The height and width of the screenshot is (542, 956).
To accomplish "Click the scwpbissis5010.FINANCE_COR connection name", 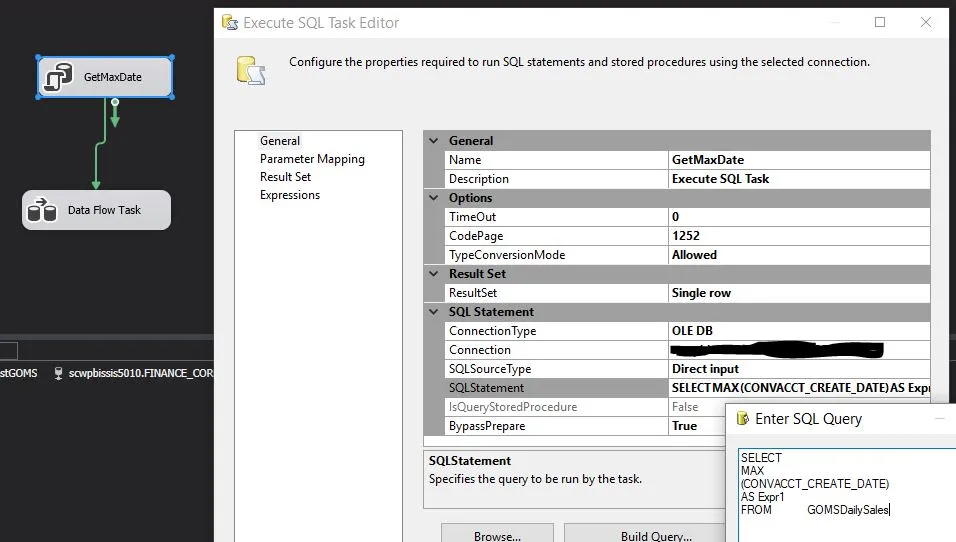I will point(141,373).
